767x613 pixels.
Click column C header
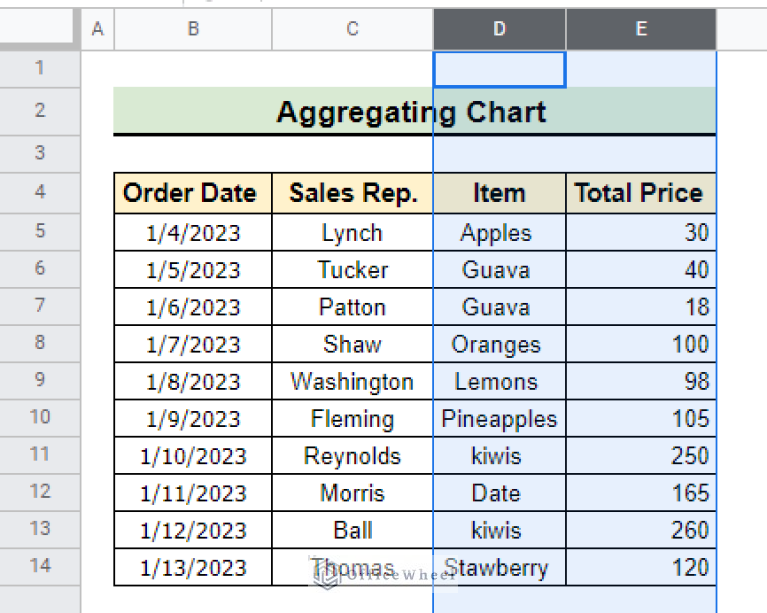pos(352,30)
